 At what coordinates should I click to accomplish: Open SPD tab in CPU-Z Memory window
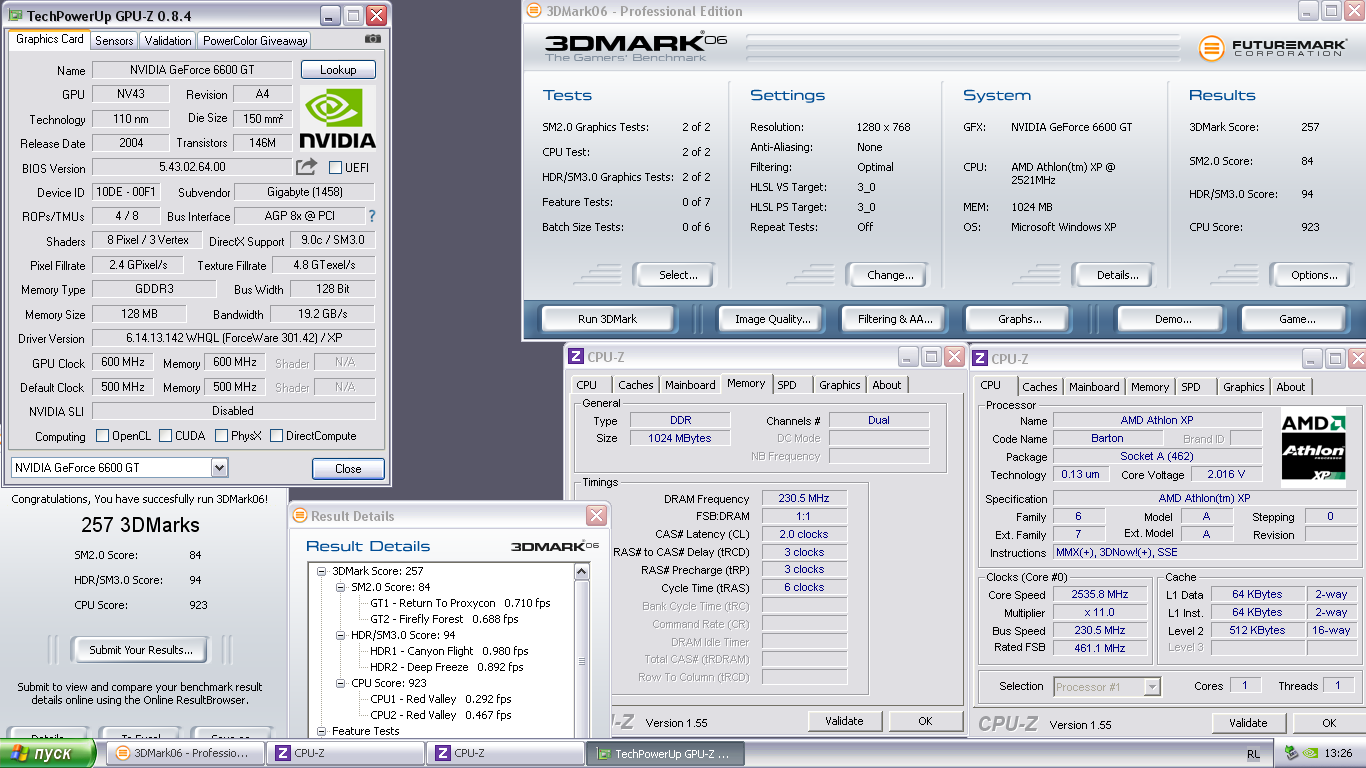787,385
